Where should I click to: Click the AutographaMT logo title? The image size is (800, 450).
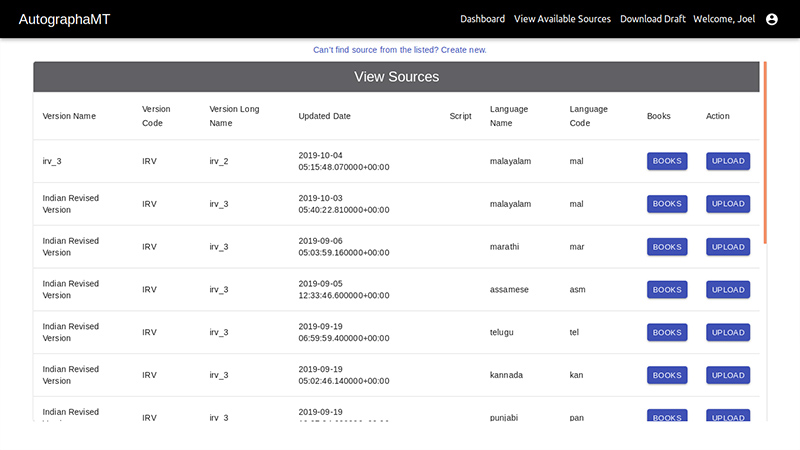tap(64, 19)
